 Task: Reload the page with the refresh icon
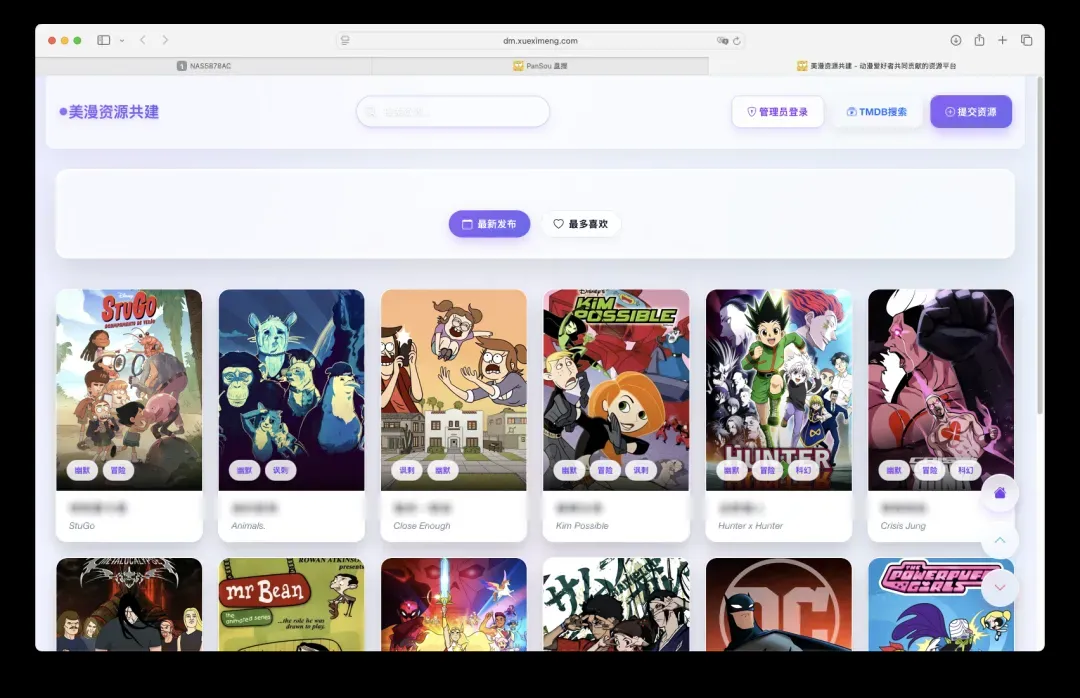[737, 41]
